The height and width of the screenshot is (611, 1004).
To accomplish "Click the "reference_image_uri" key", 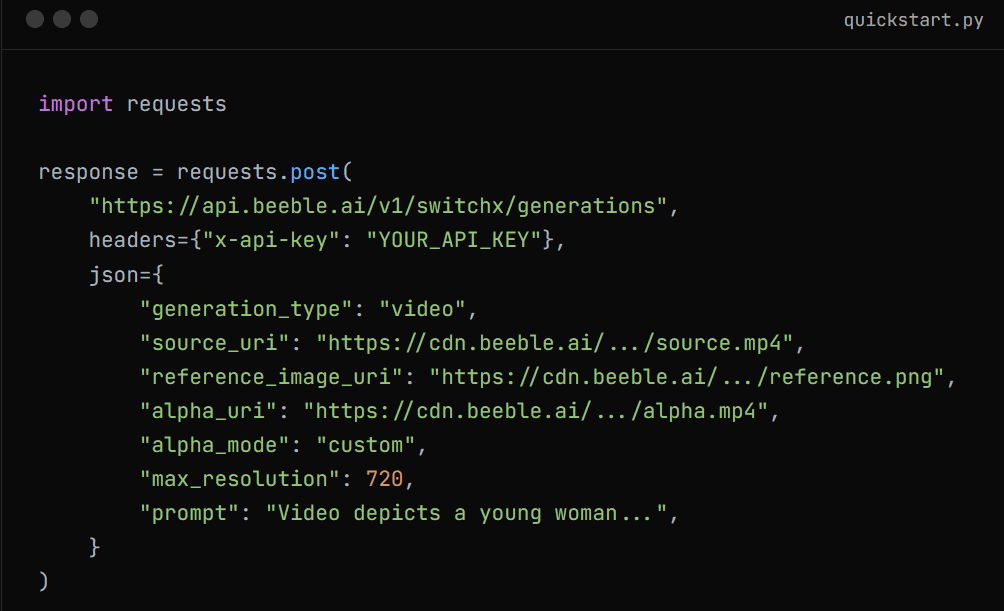I will point(271,377).
